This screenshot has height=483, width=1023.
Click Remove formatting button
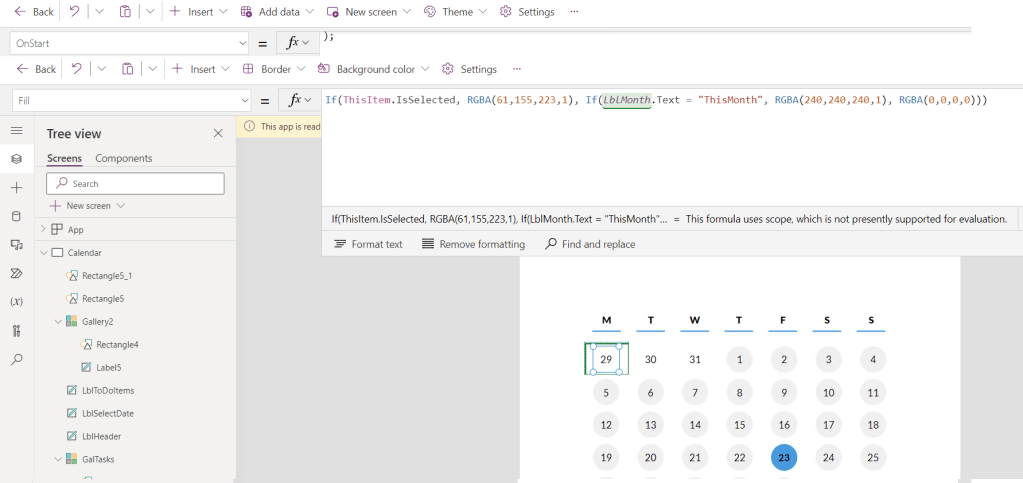click(473, 244)
